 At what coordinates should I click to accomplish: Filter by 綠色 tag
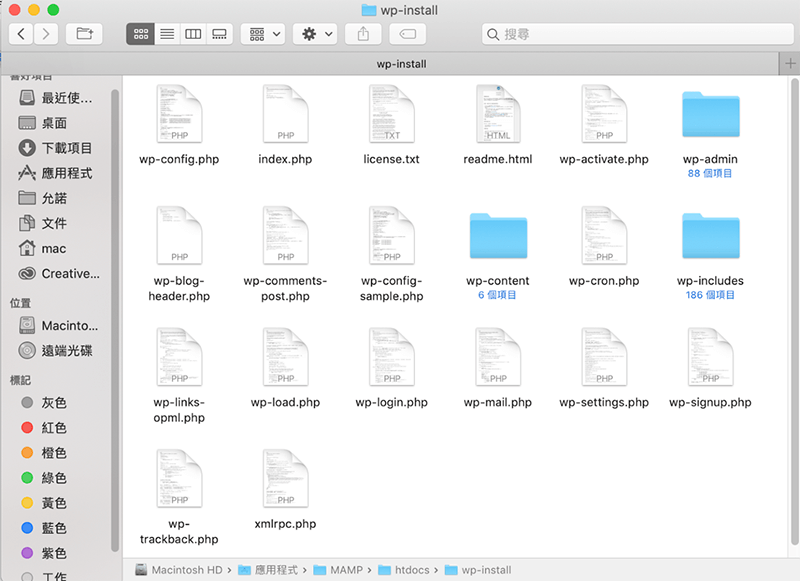(44, 478)
